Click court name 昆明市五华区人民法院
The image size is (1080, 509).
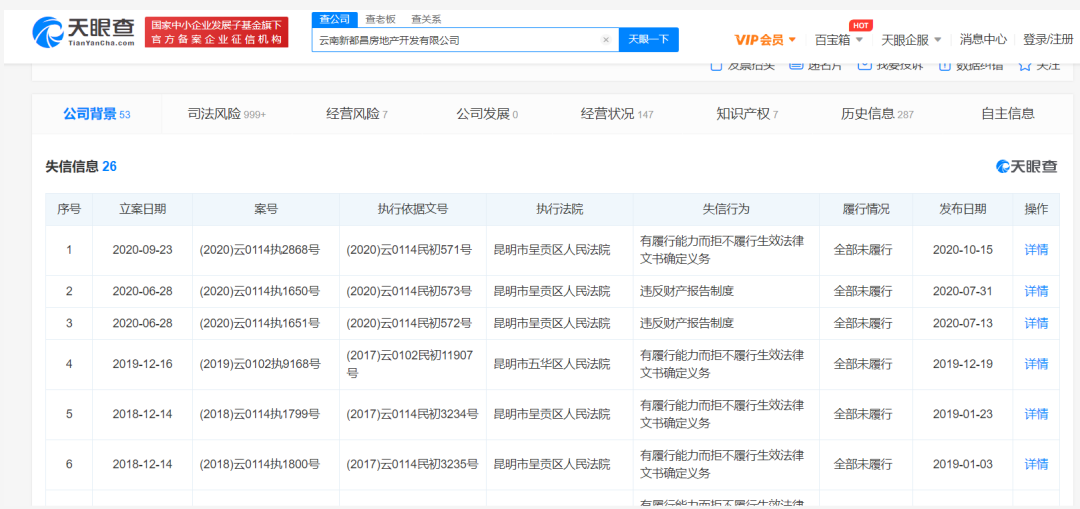[x=552, y=364]
